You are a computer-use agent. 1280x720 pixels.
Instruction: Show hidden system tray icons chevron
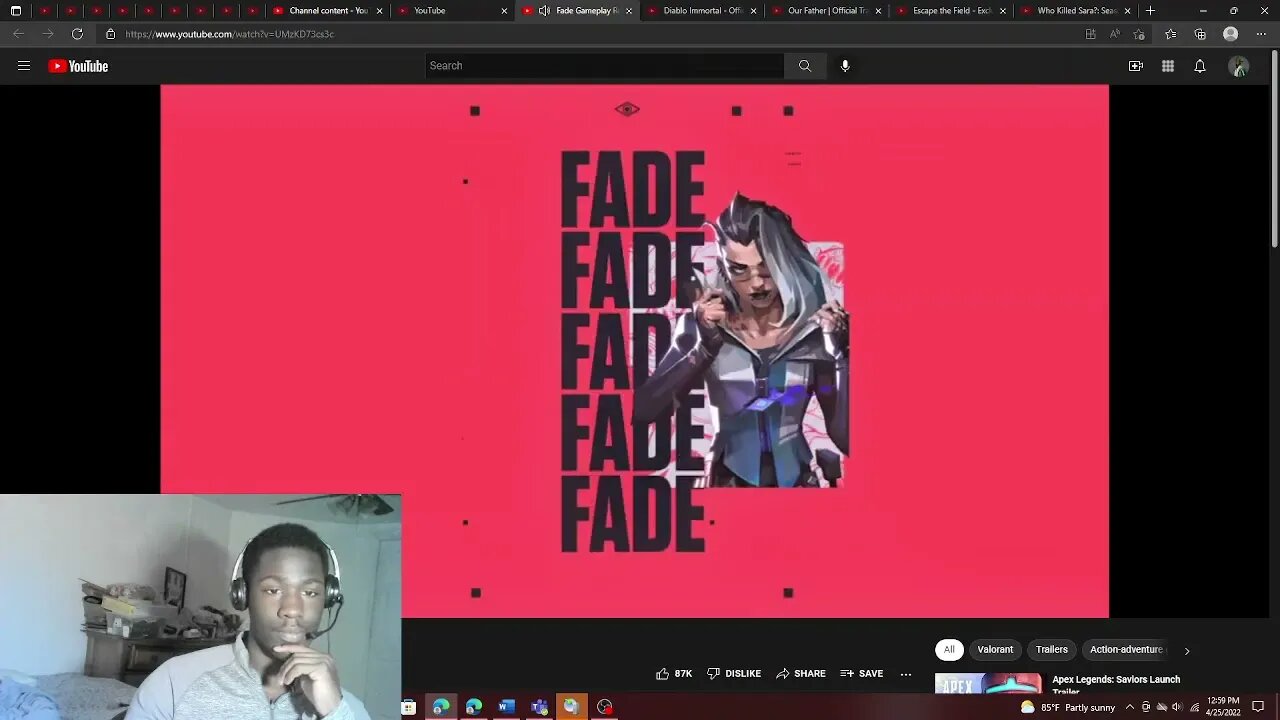1130,707
